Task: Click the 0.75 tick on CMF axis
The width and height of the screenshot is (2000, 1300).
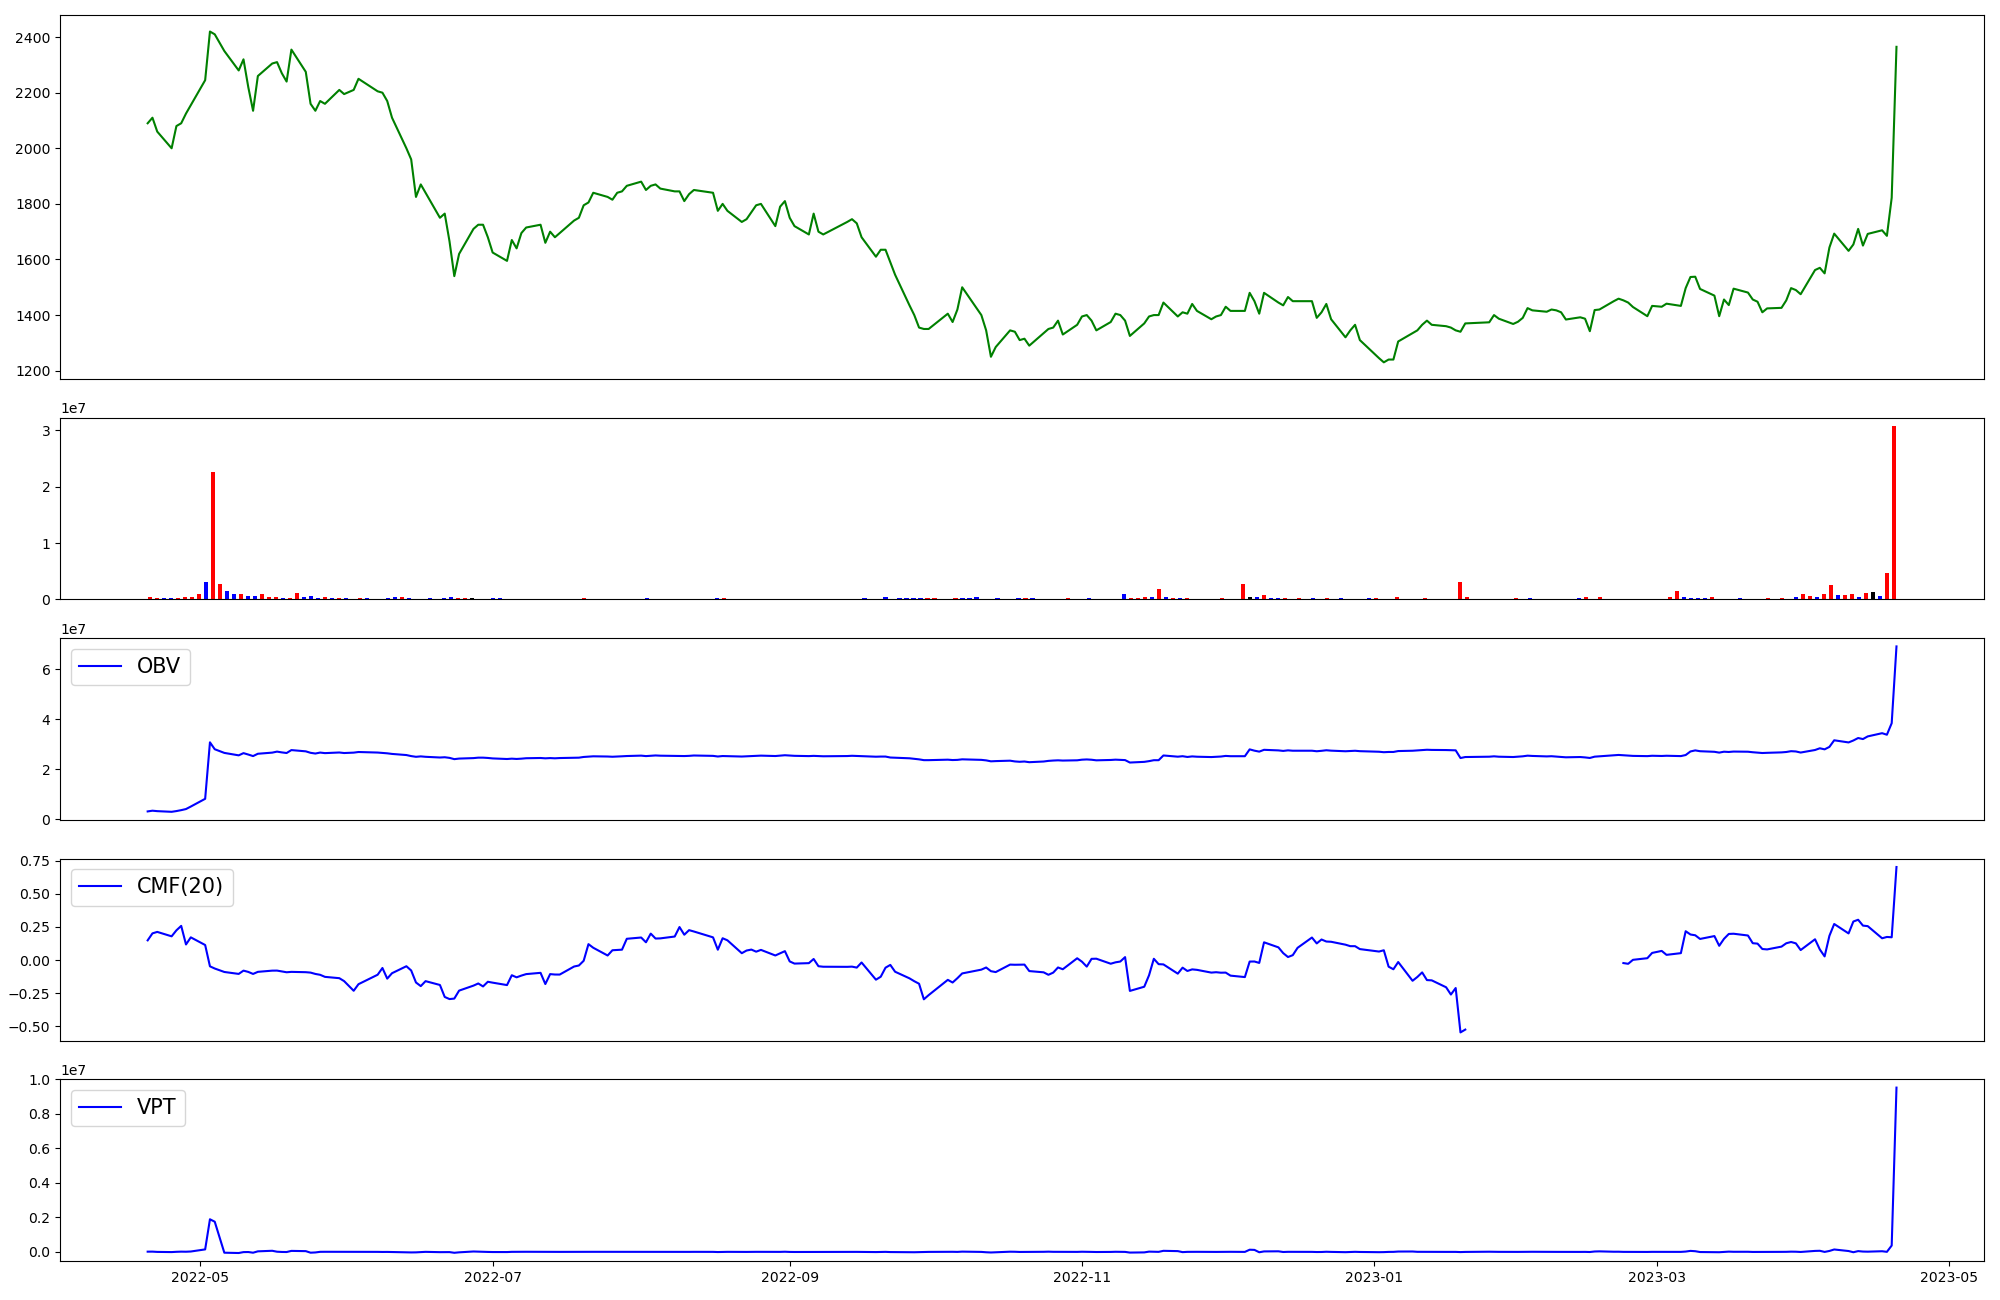Action: pyautogui.click(x=34, y=861)
